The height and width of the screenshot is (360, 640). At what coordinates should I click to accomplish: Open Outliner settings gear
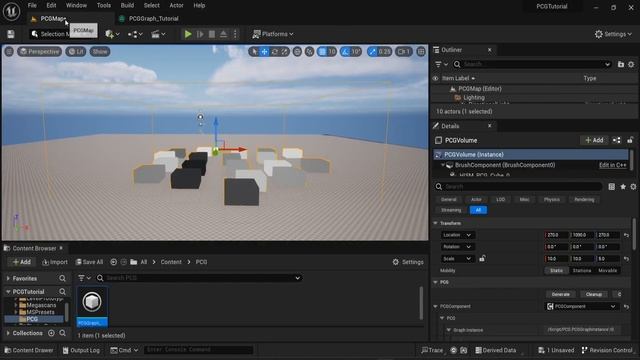tap(631, 64)
